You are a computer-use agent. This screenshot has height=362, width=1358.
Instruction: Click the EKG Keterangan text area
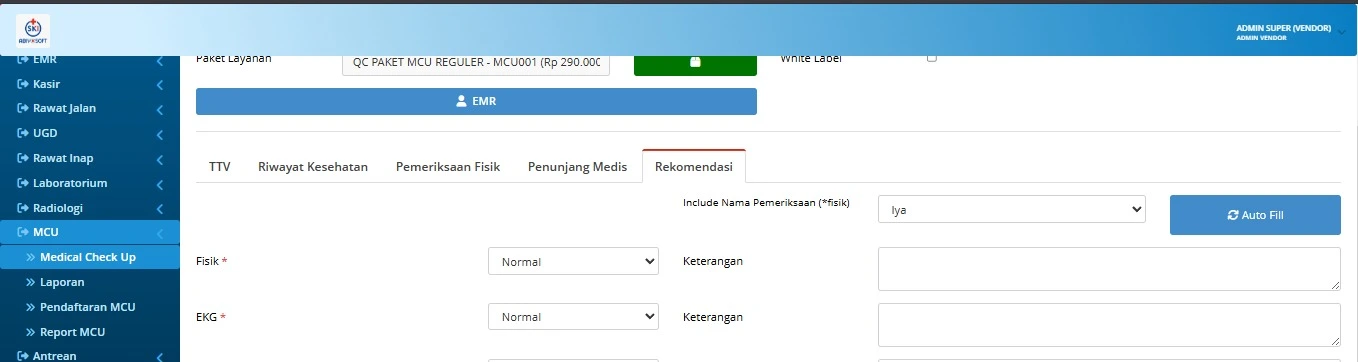1109,325
